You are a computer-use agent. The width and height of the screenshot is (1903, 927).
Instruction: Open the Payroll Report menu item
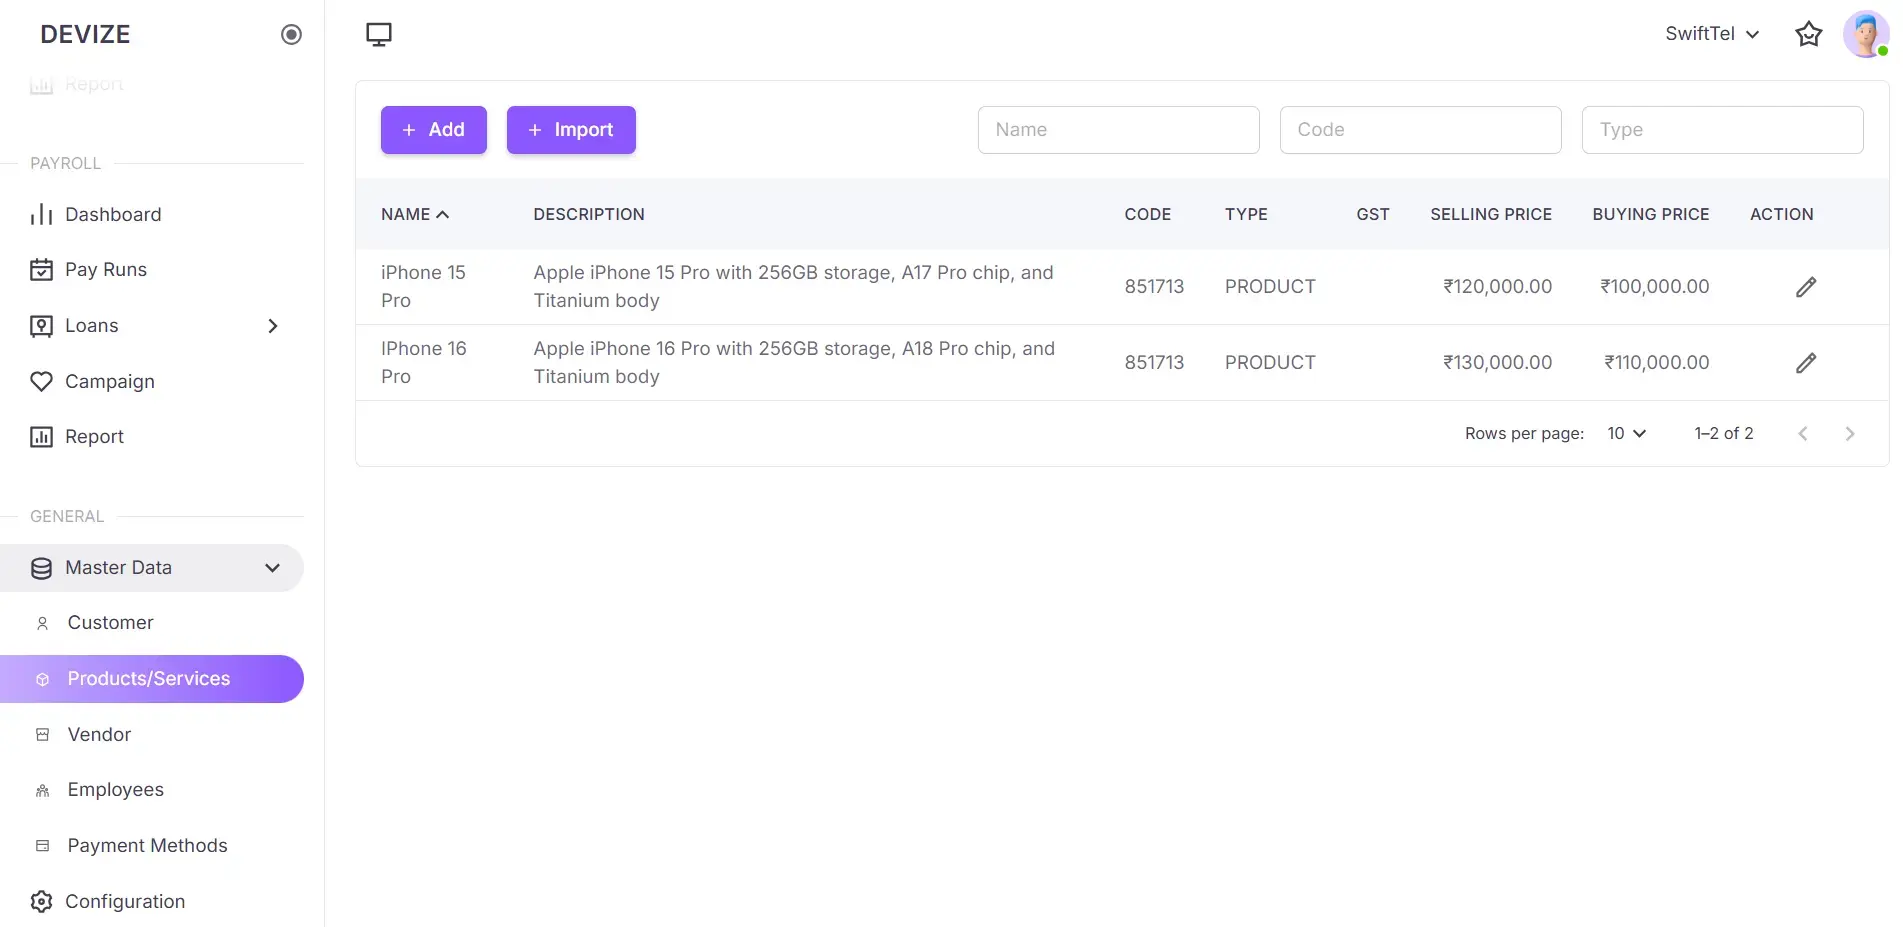152,437
